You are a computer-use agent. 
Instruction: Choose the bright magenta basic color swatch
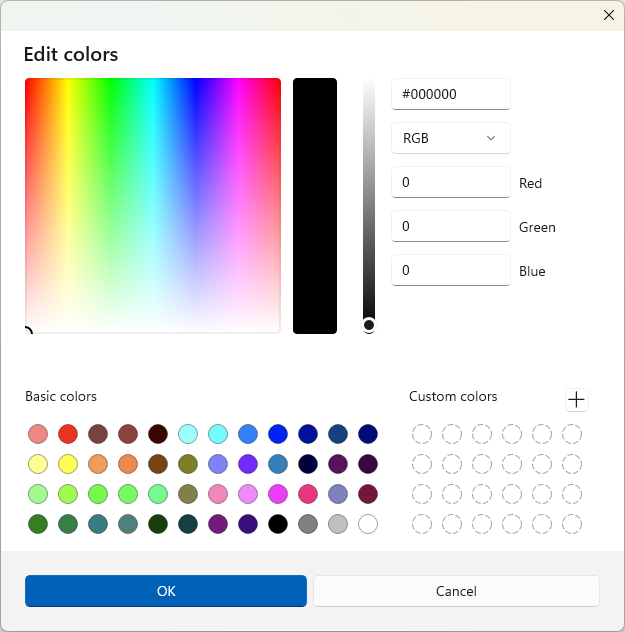[278, 494]
